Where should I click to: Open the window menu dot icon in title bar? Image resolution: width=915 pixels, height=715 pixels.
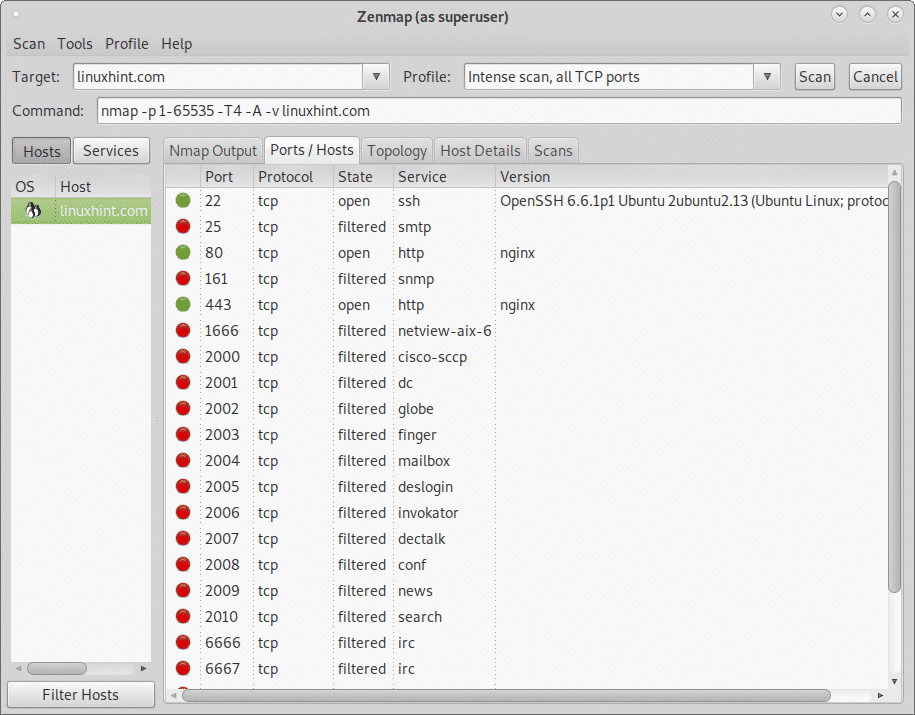[16, 14]
